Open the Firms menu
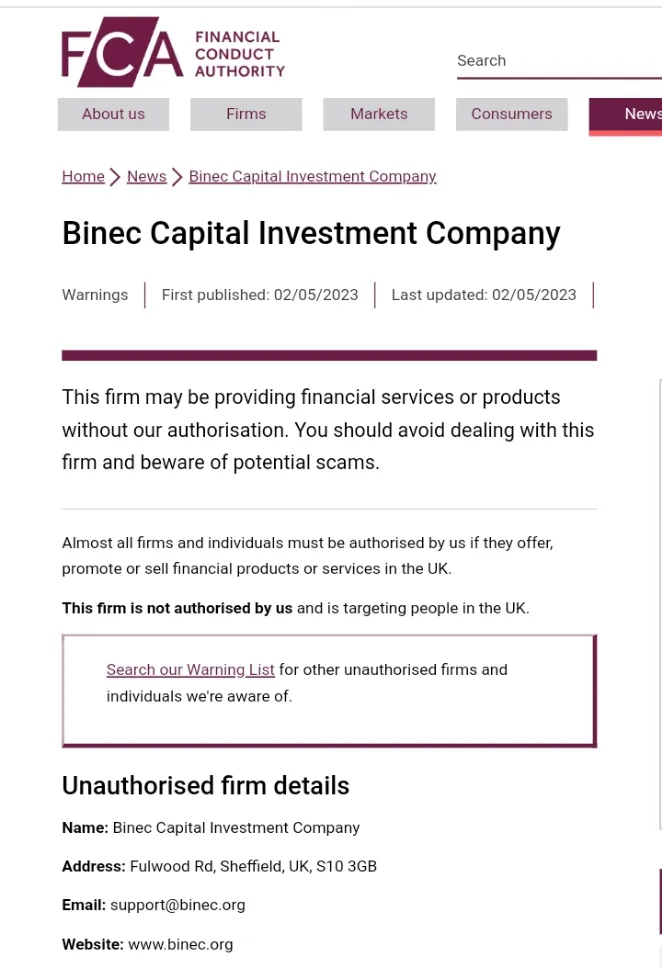This screenshot has width=662, height=967. [246, 114]
